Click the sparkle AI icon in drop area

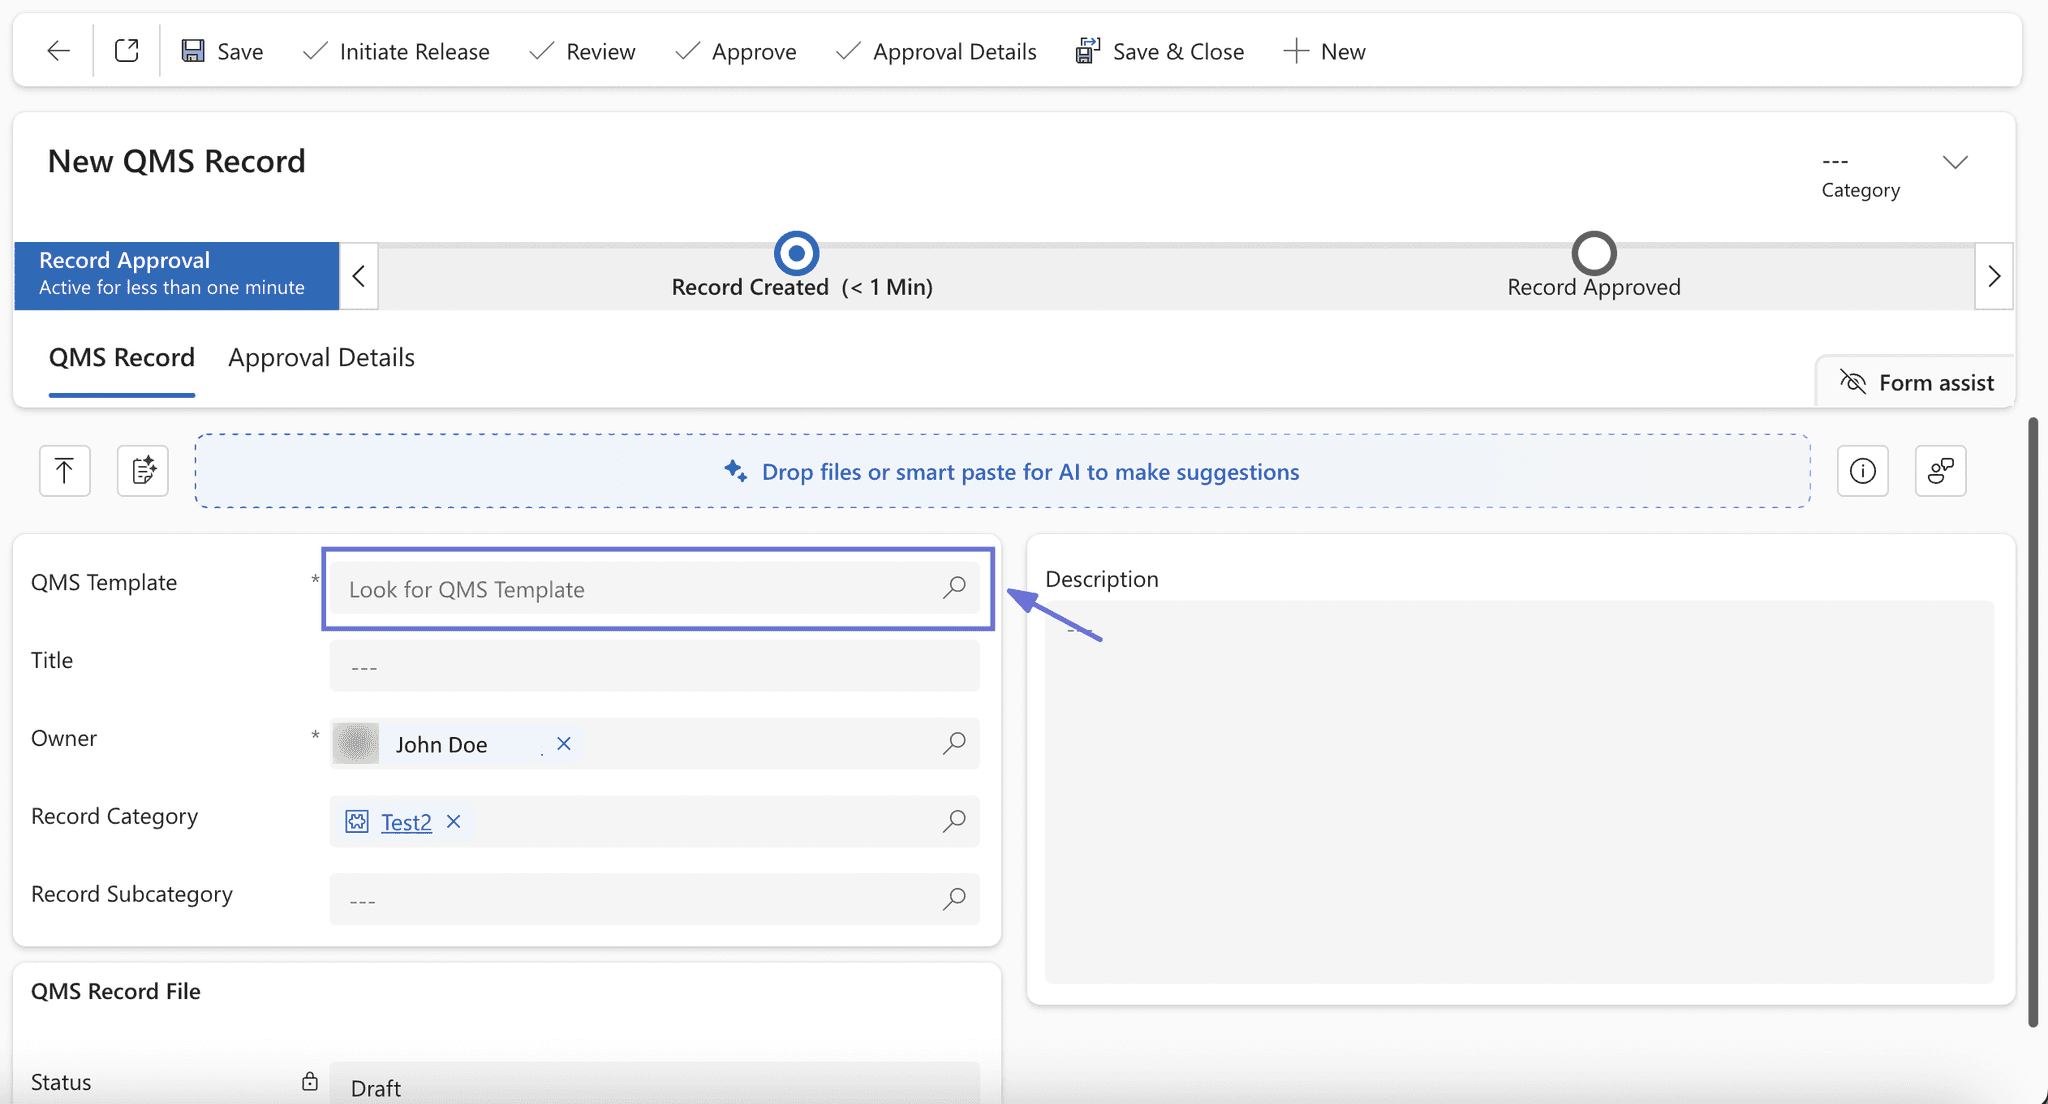(736, 471)
